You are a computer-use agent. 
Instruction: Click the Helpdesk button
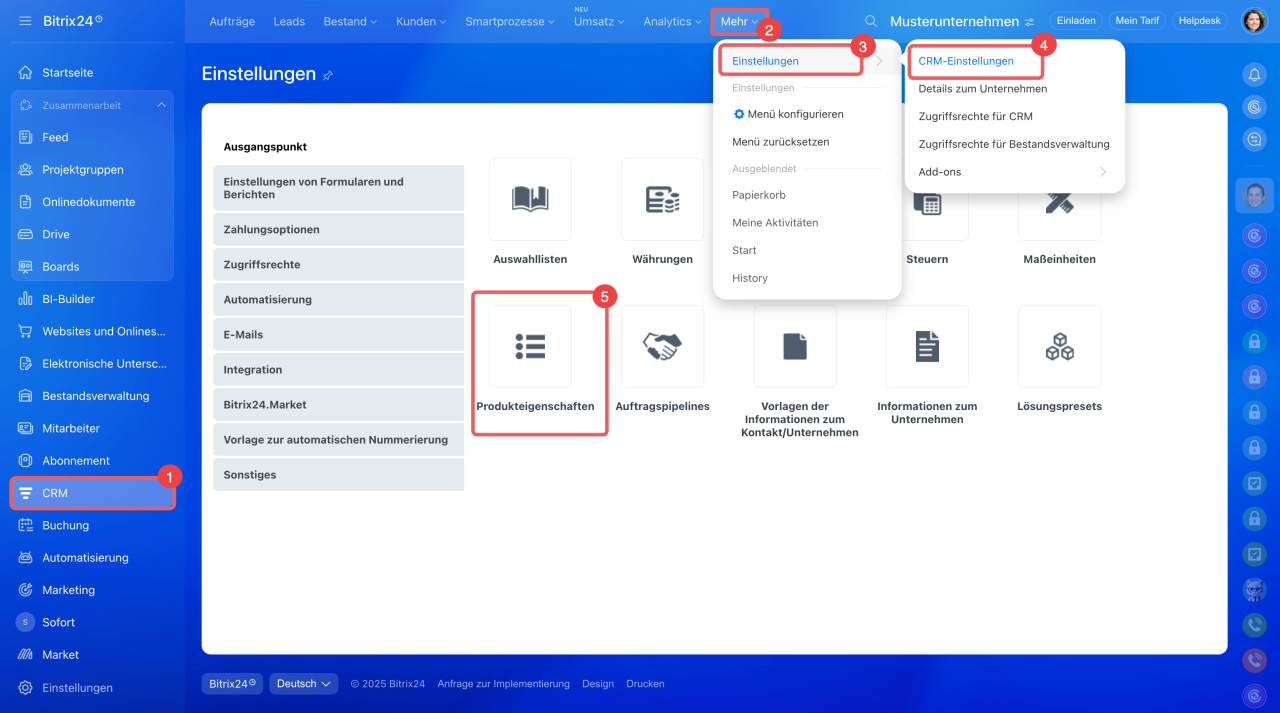click(1201, 21)
